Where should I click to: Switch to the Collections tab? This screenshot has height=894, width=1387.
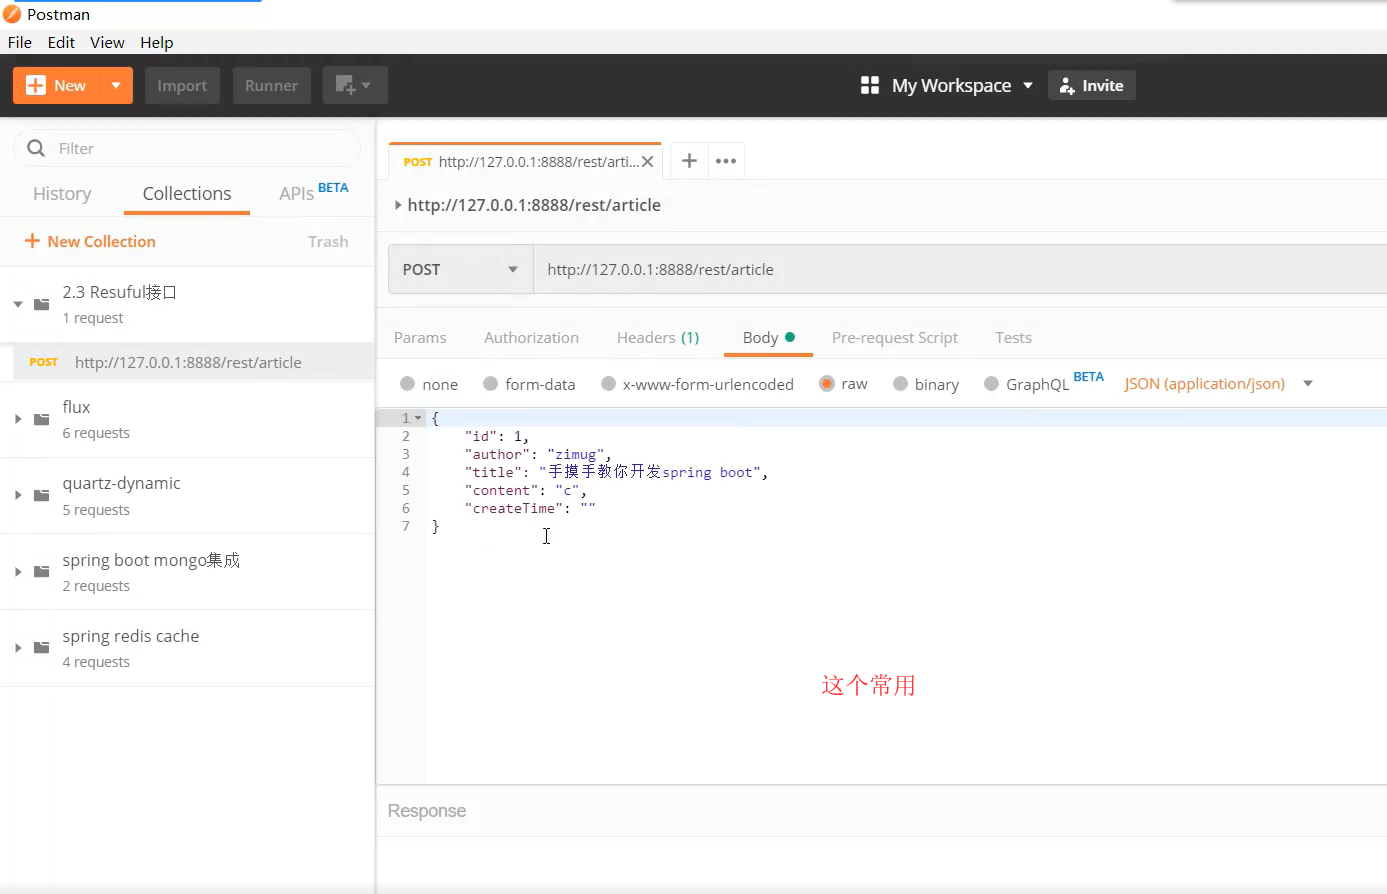187,194
